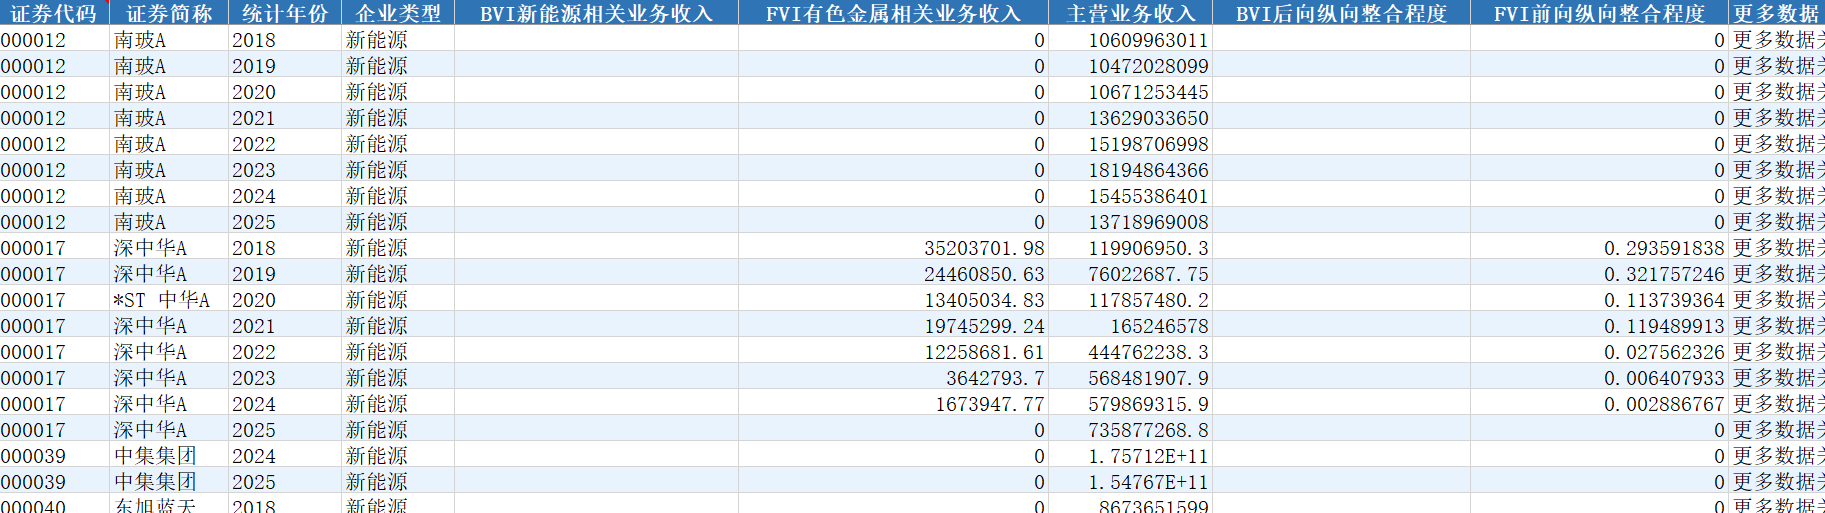Image resolution: width=1825 pixels, height=513 pixels.
Task: Select integration value 0.113739364
Action: pyautogui.click(x=1599, y=300)
